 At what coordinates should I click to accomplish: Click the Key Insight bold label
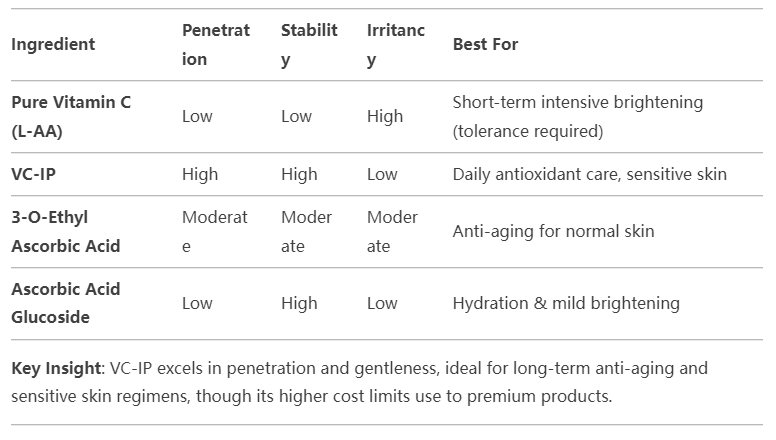(x=56, y=368)
